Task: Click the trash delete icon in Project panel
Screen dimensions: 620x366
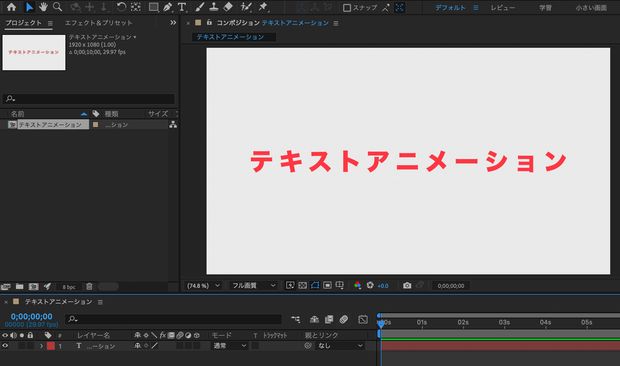Action: pyautogui.click(x=89, y=286)
